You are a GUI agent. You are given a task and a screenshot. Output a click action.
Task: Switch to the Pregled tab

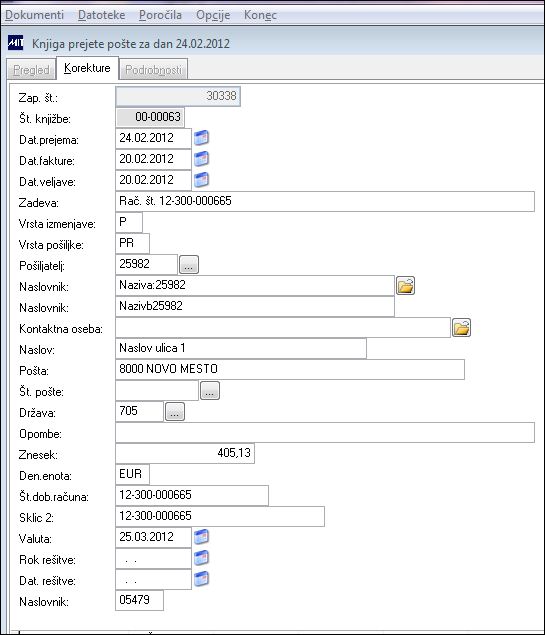[x=31, y=70]
